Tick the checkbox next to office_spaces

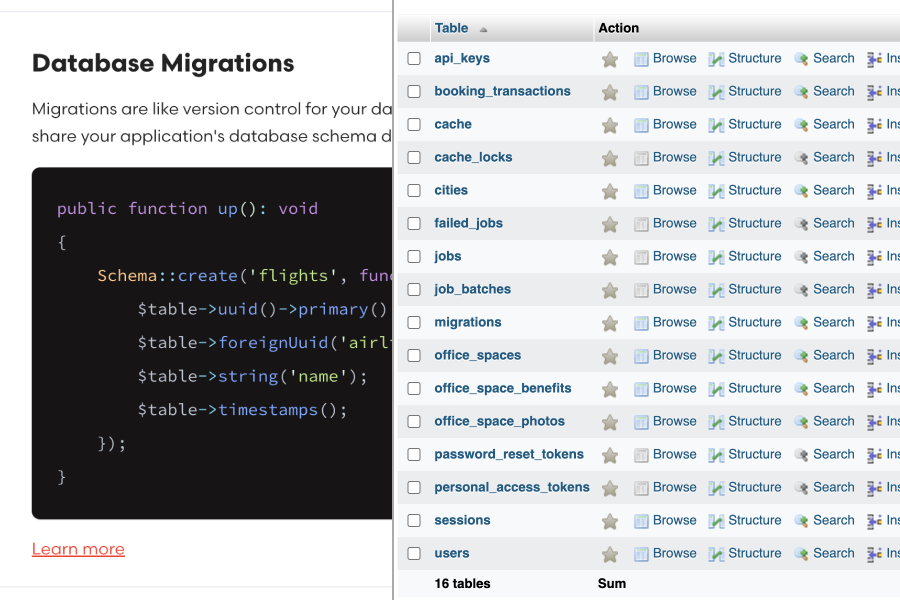pyautogui.click(x=414, y=355)
